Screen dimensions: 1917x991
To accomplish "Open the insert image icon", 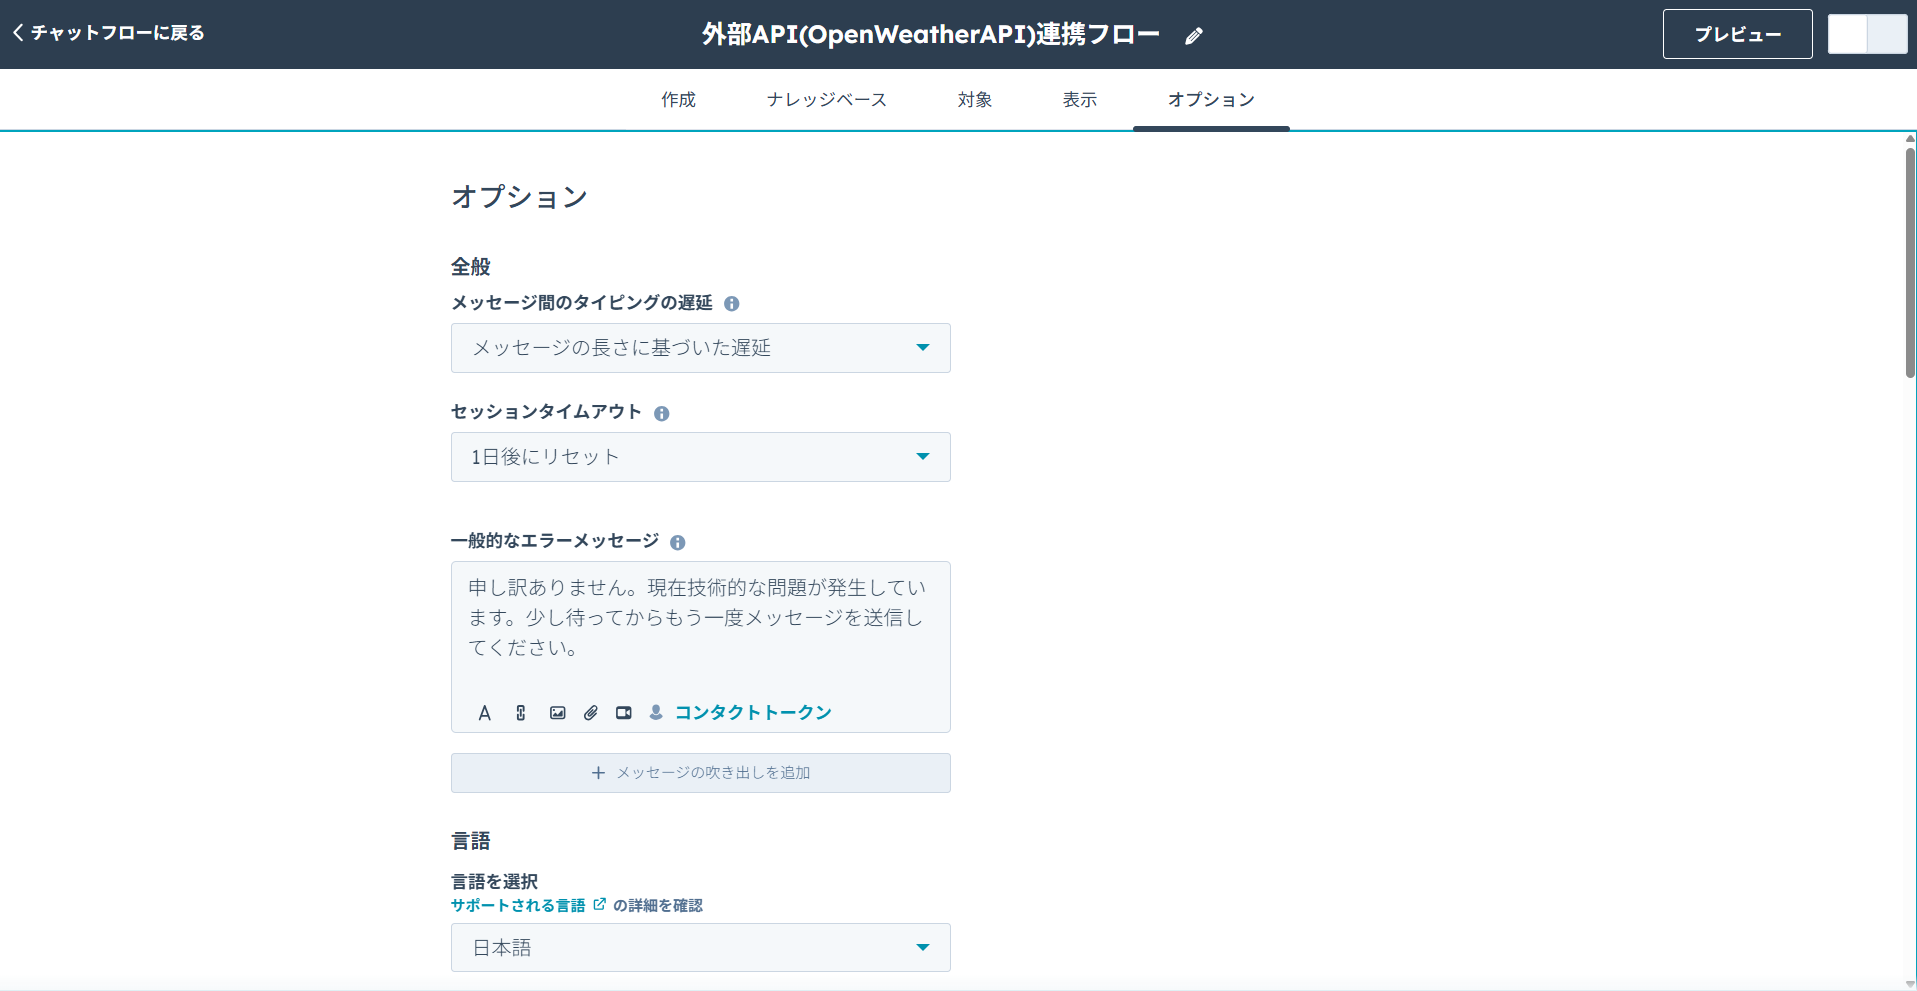I will 557,712.
